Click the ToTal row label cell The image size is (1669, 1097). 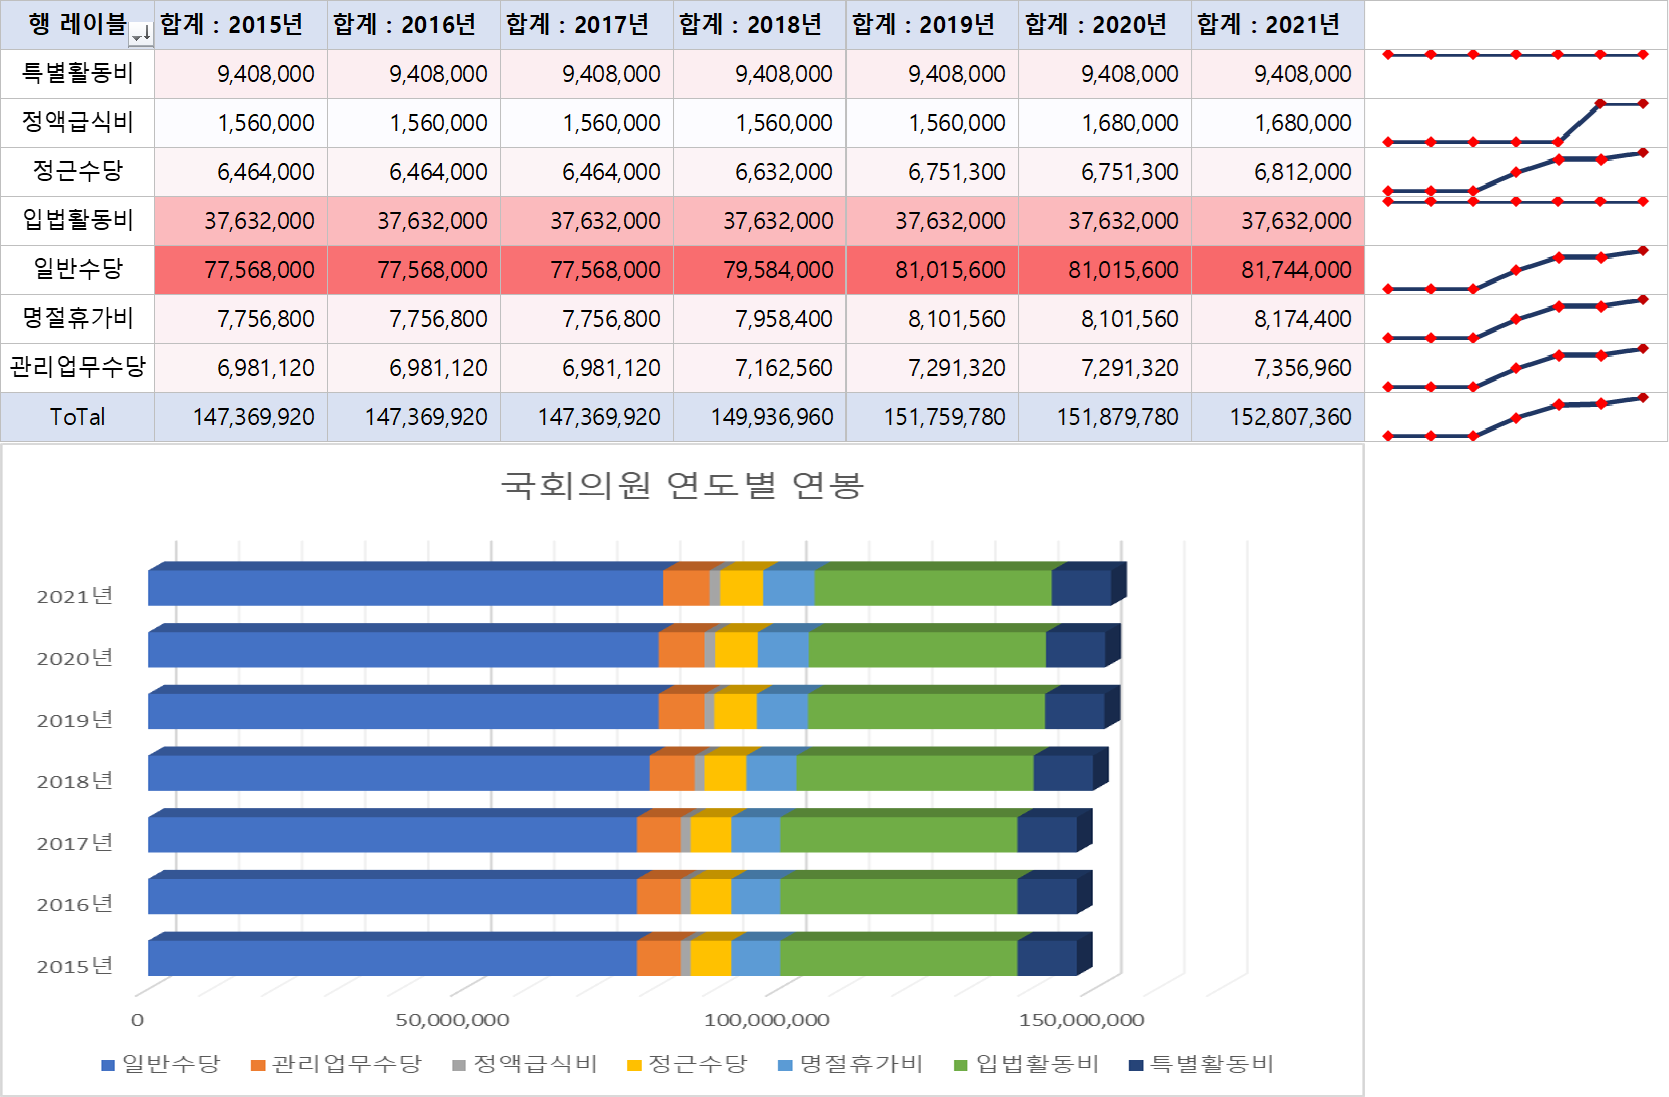tap(77, 417)
